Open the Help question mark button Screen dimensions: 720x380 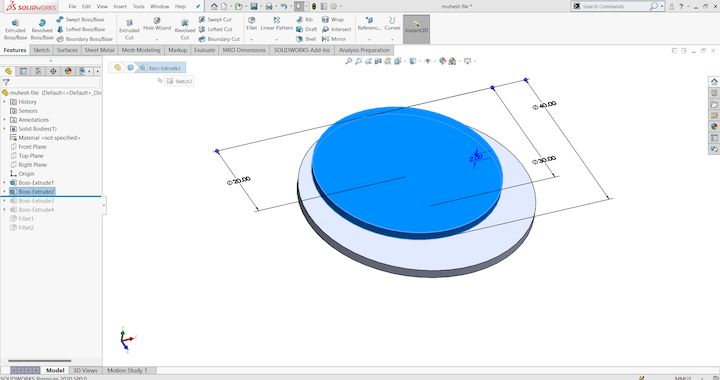(x=681, y=6)
